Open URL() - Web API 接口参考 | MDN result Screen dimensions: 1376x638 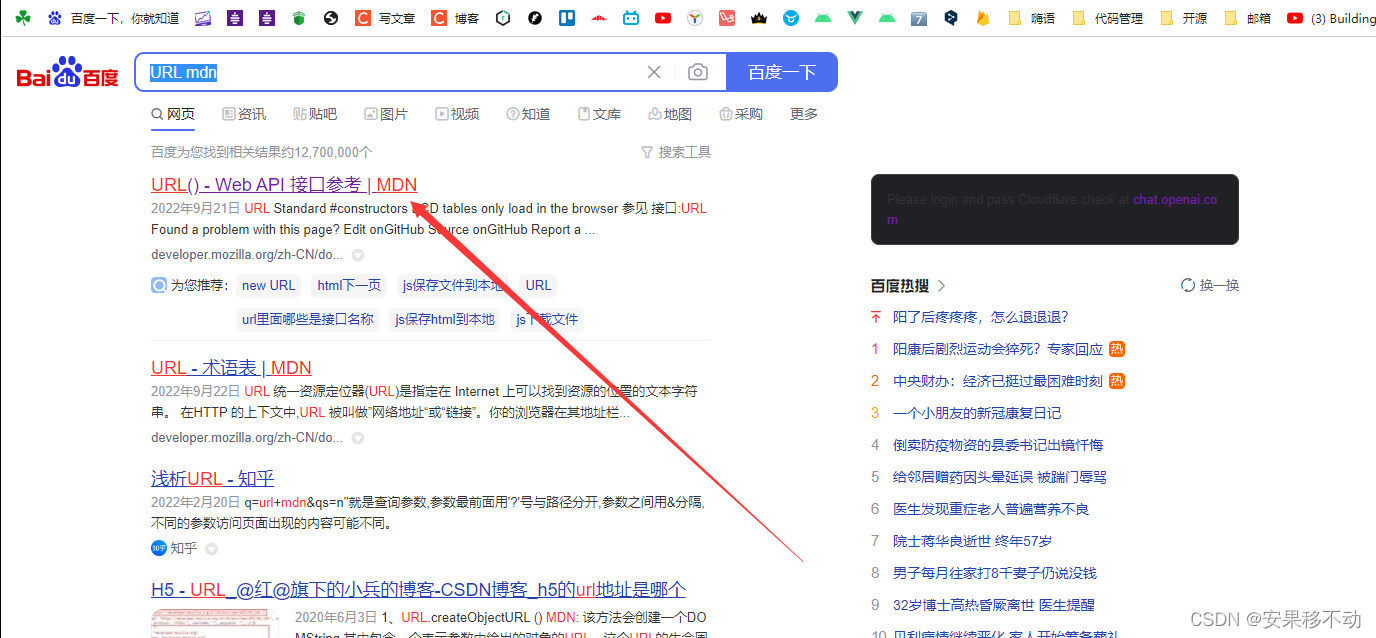point(284,184)
